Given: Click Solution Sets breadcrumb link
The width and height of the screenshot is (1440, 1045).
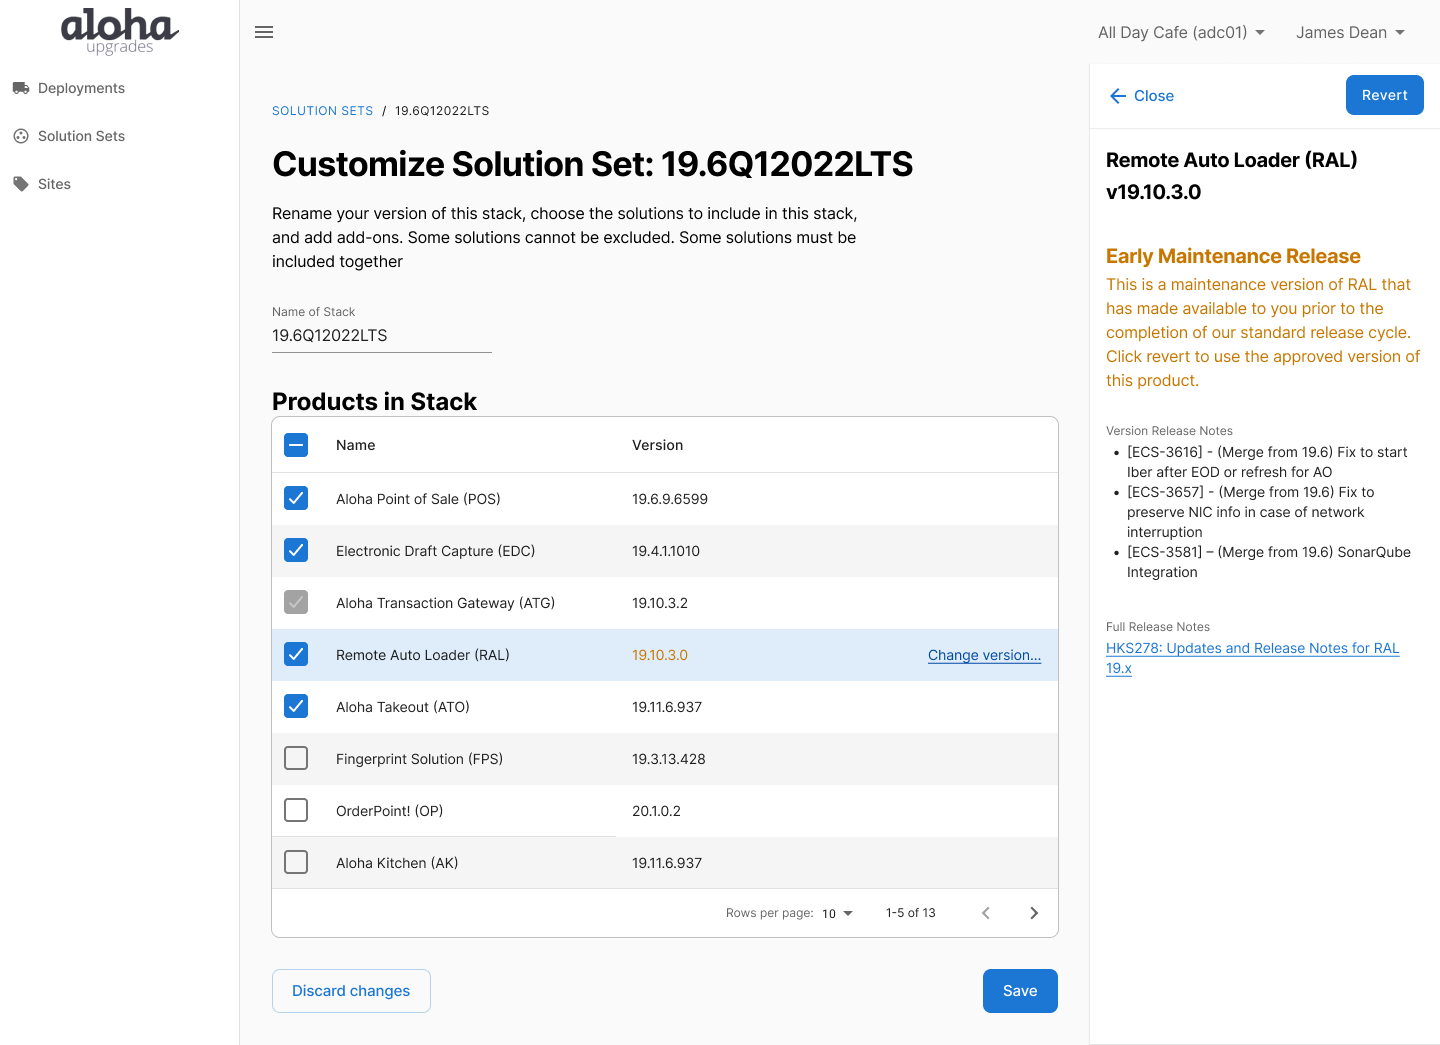Looking at the screenshot, I should click(322, 111).
